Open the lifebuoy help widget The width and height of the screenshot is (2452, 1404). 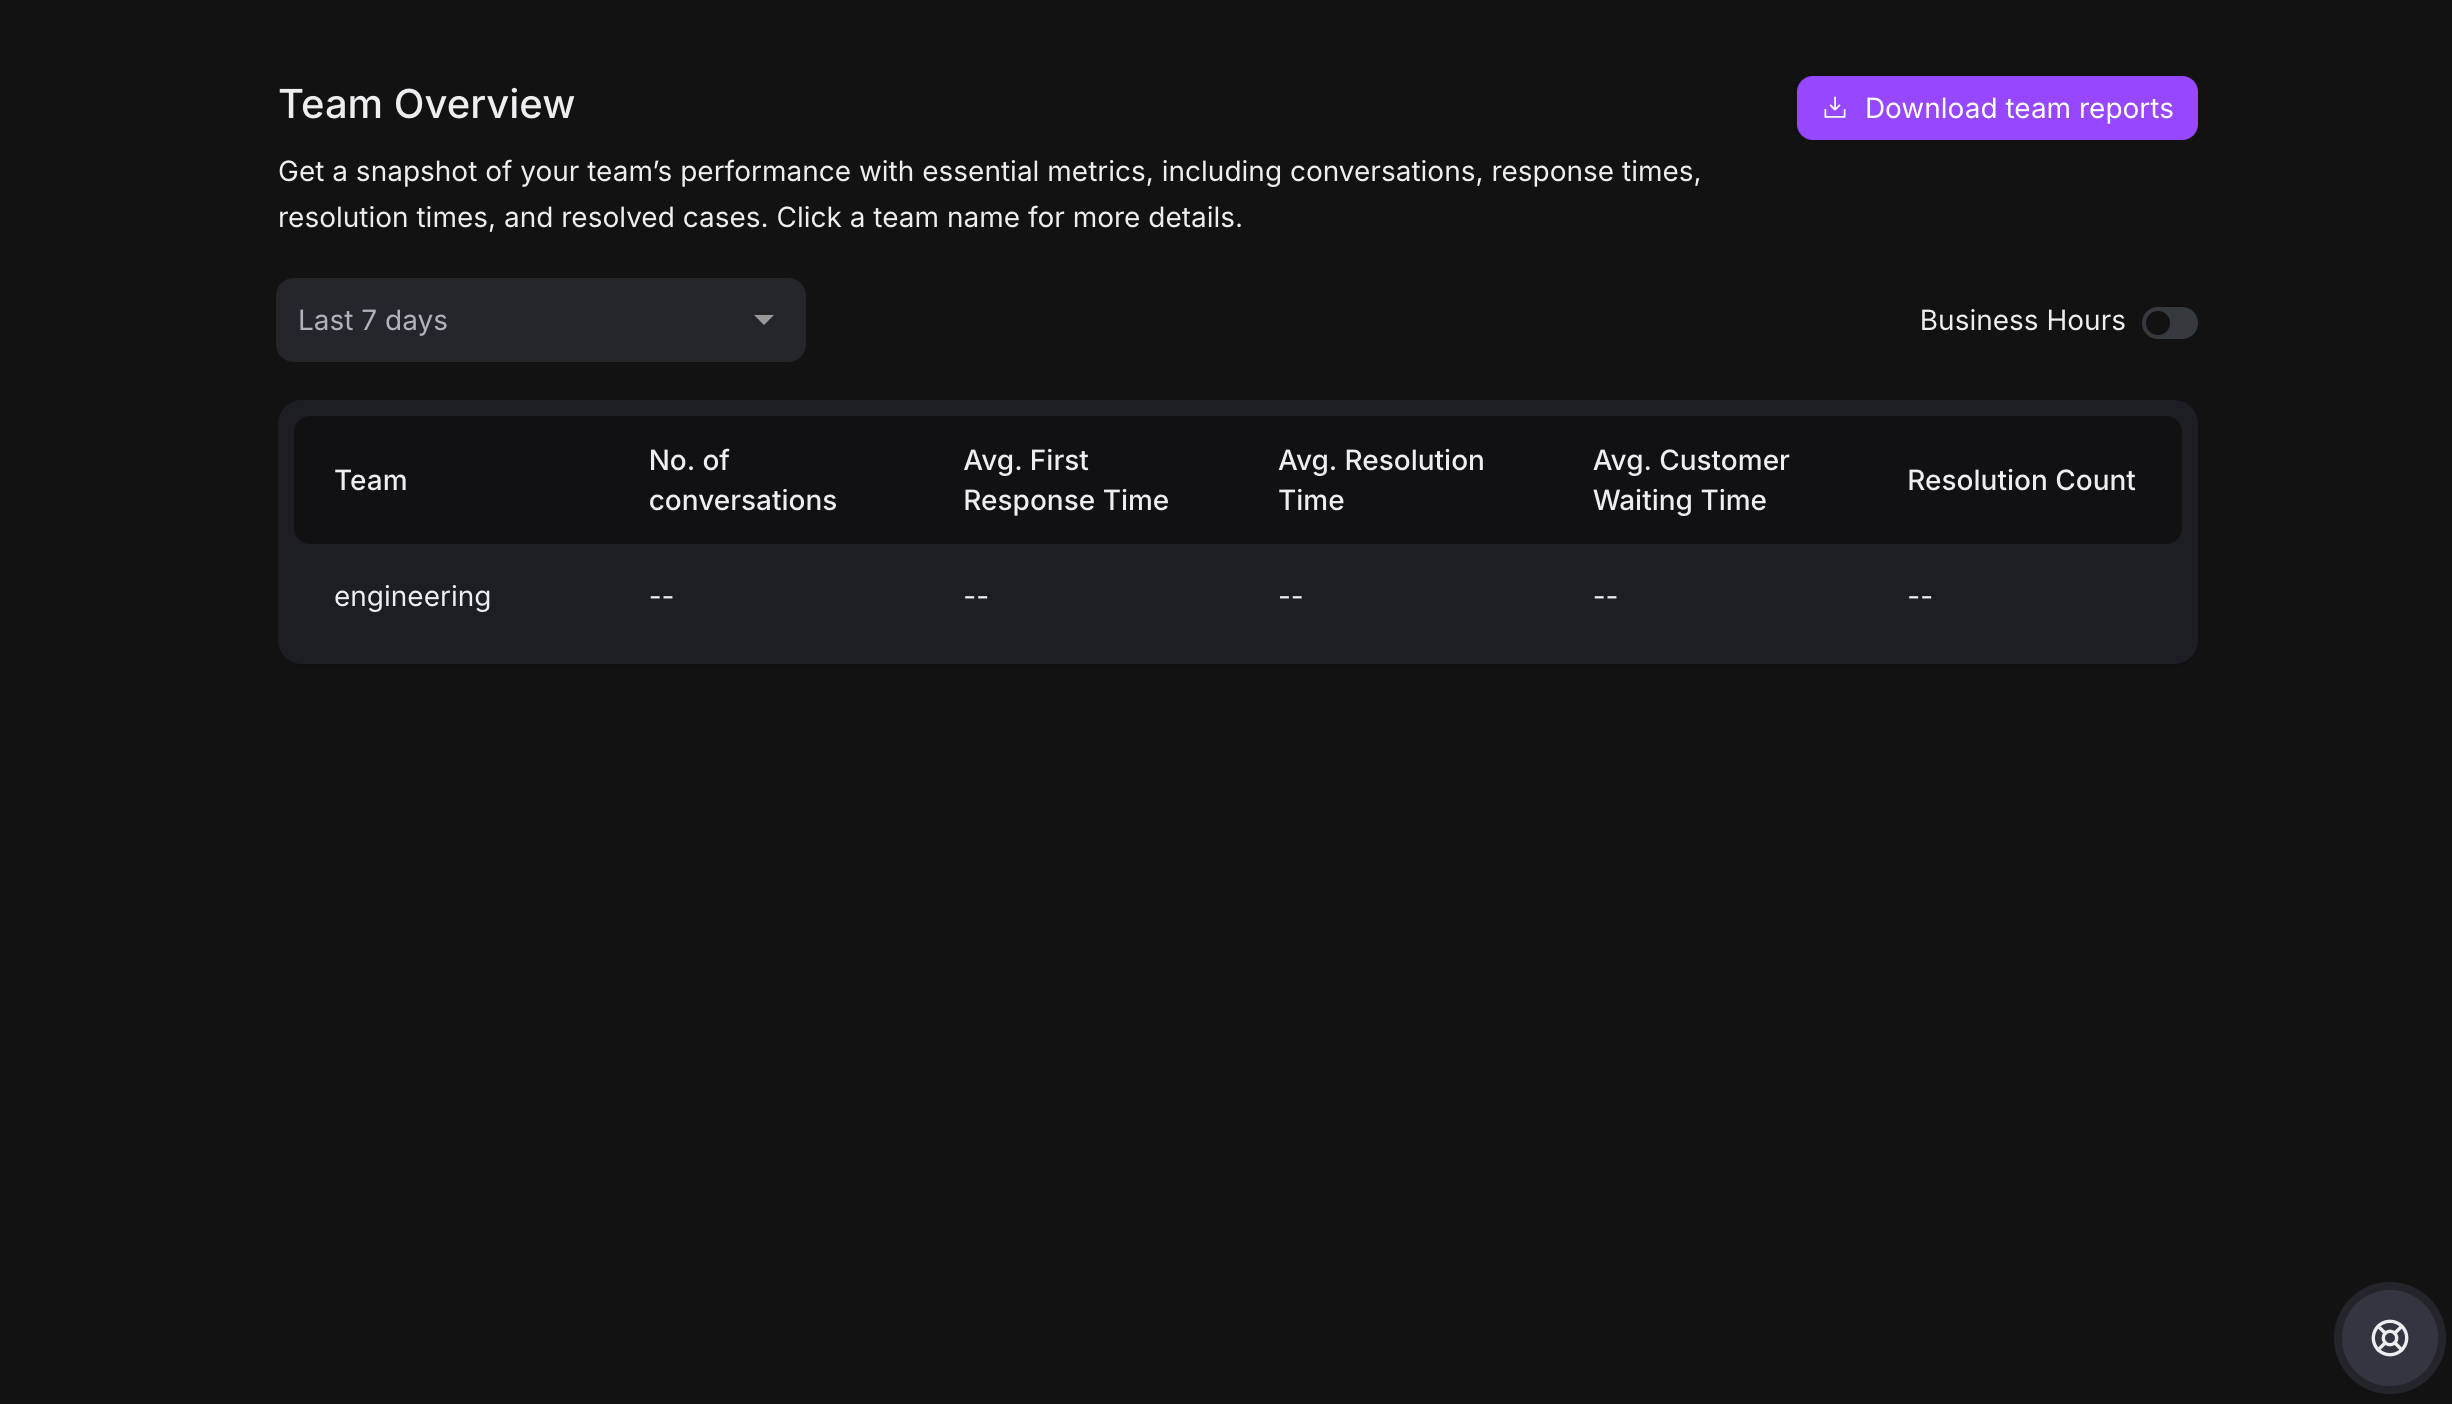[x=2389, y=1337]
